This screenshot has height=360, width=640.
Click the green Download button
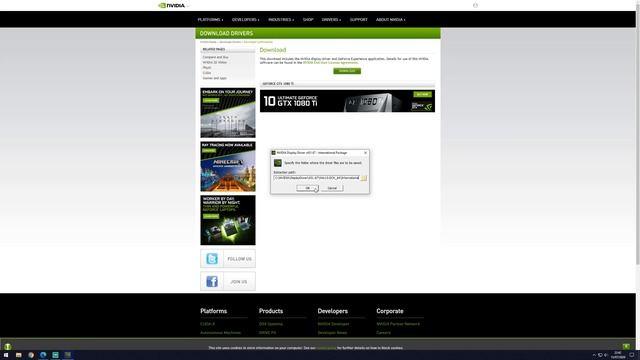pos(347,71)
